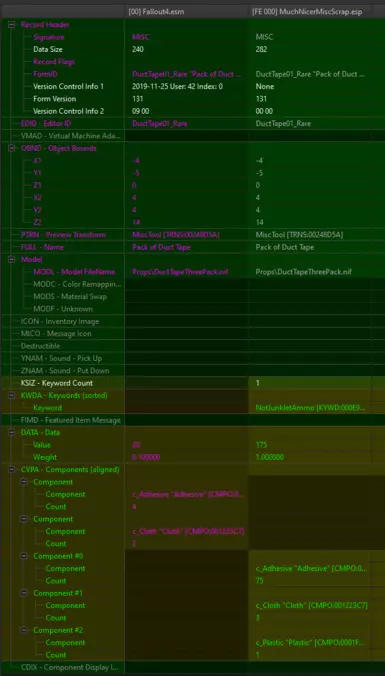Collapse the Model node

point(11,260)
